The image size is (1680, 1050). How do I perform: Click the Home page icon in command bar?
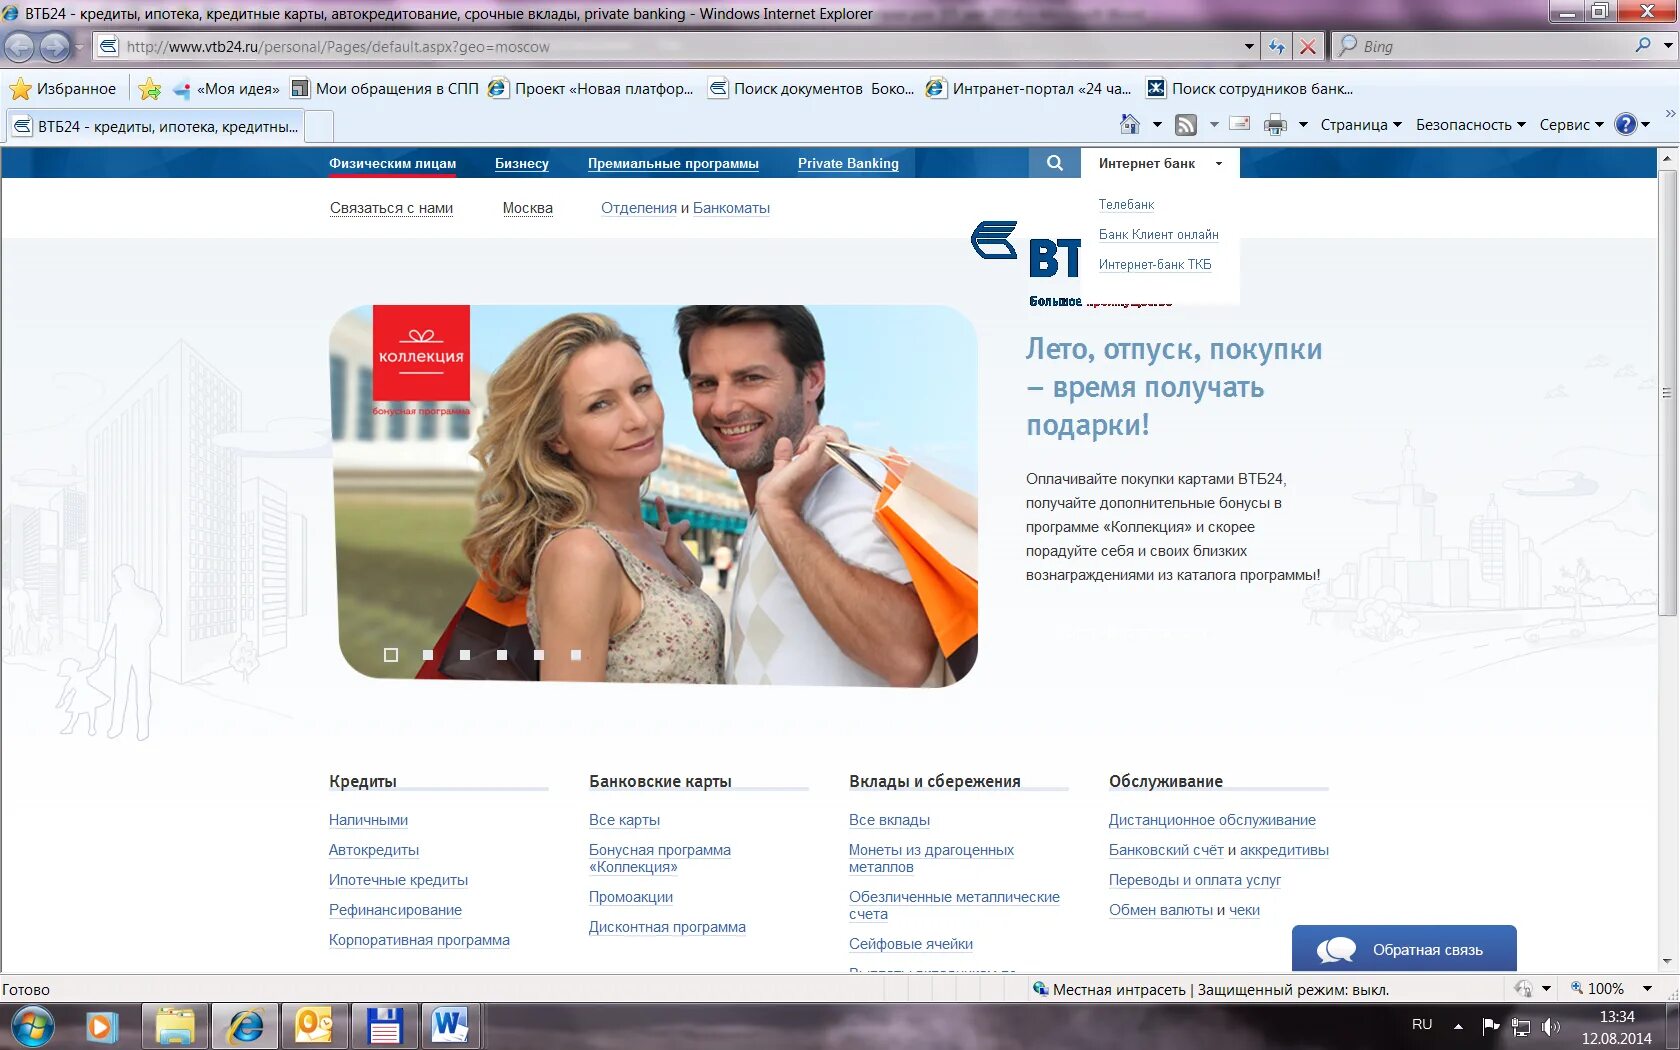point(1130,124)
